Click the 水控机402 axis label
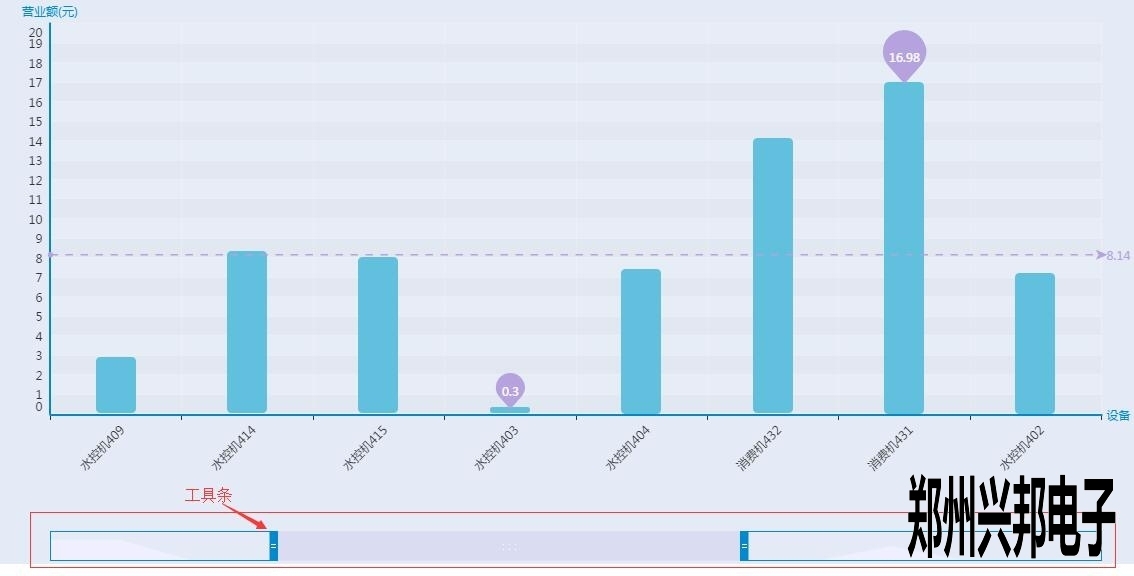 point(1021,447)
